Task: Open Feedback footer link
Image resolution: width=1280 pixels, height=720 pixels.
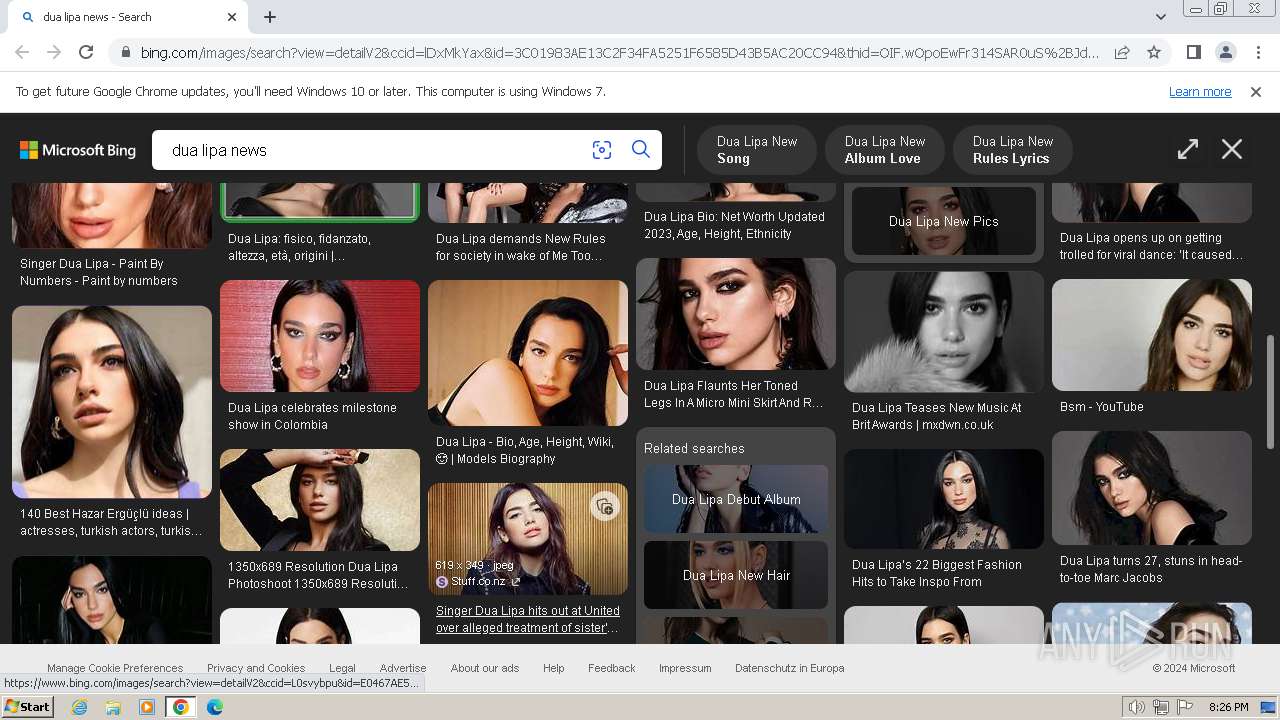Action: click(x=611, y=668)
